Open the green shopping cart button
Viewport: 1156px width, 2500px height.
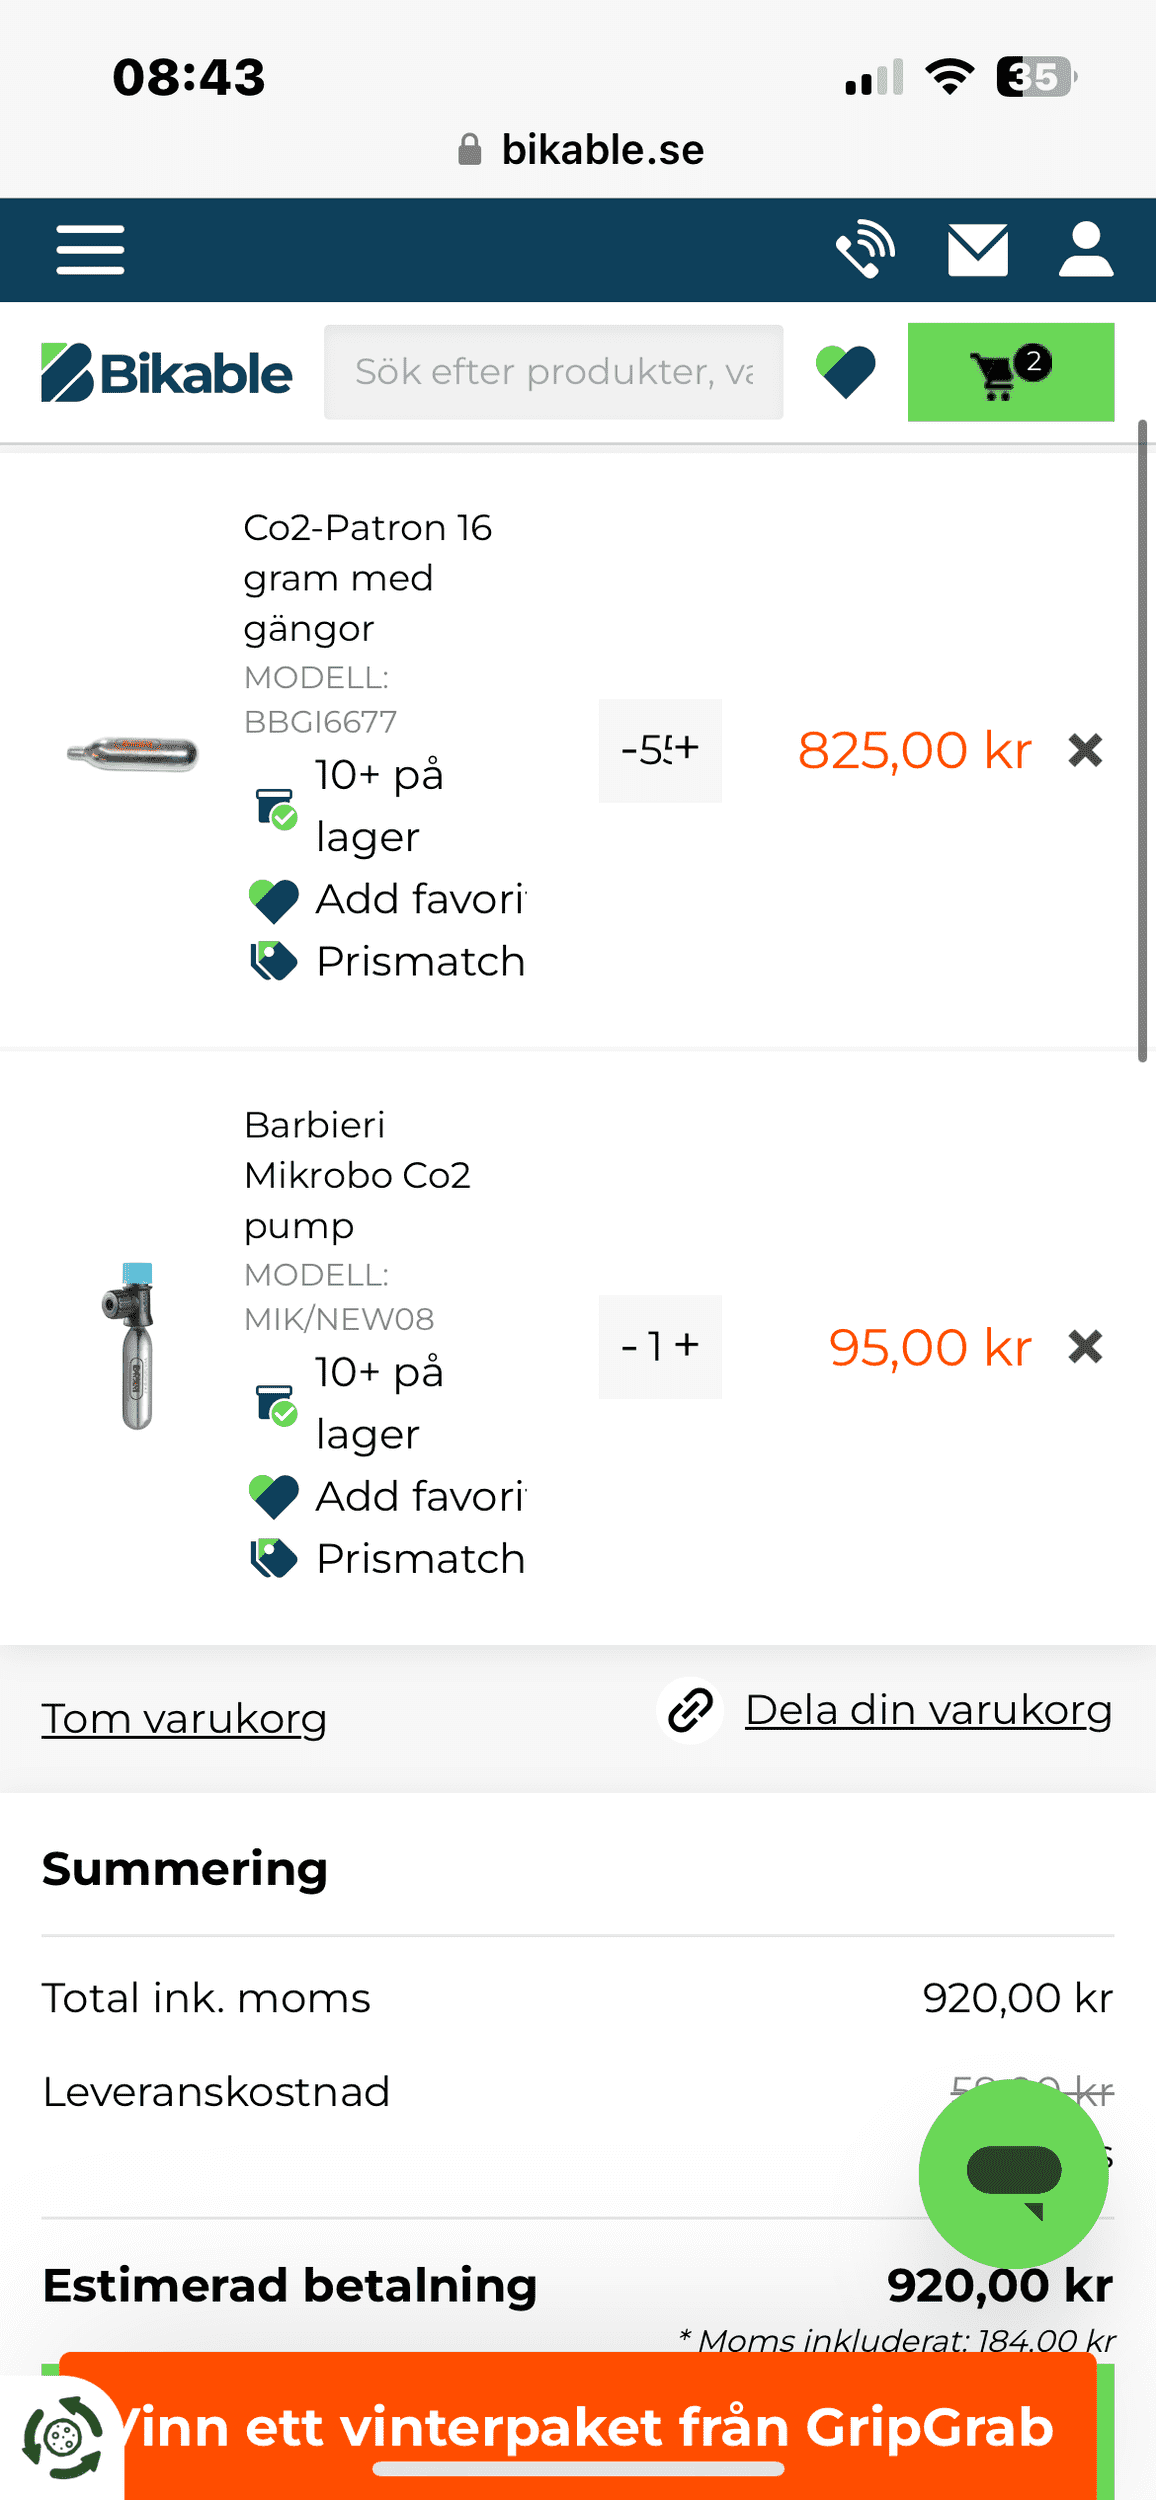(1010, 372)
